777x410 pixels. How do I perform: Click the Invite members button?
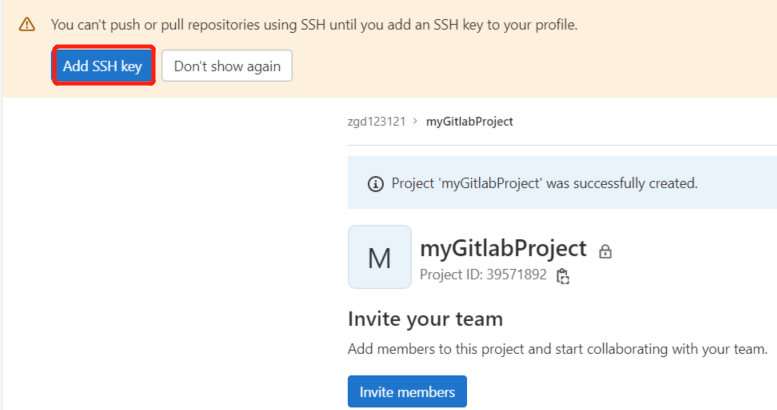pos(407,392)
